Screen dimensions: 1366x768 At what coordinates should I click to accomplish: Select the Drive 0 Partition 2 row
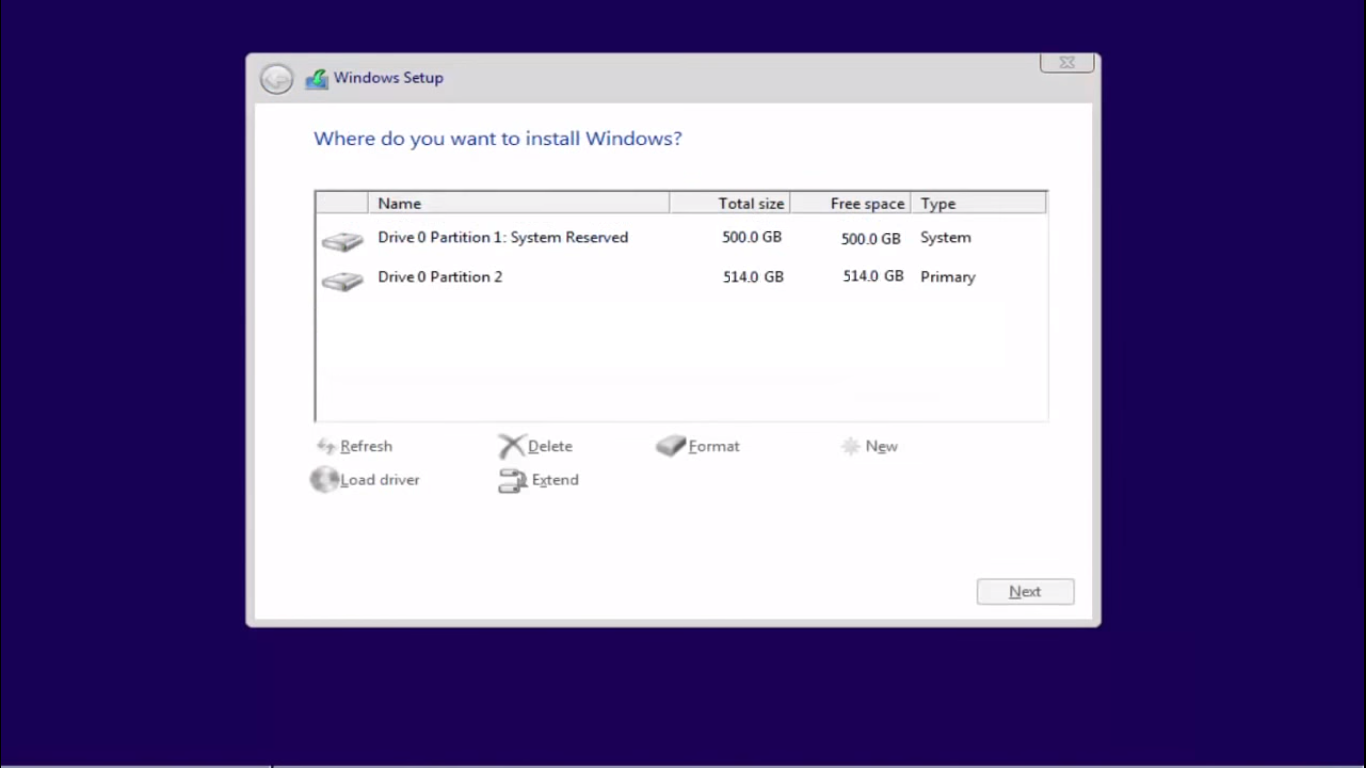tap(440, 277)
